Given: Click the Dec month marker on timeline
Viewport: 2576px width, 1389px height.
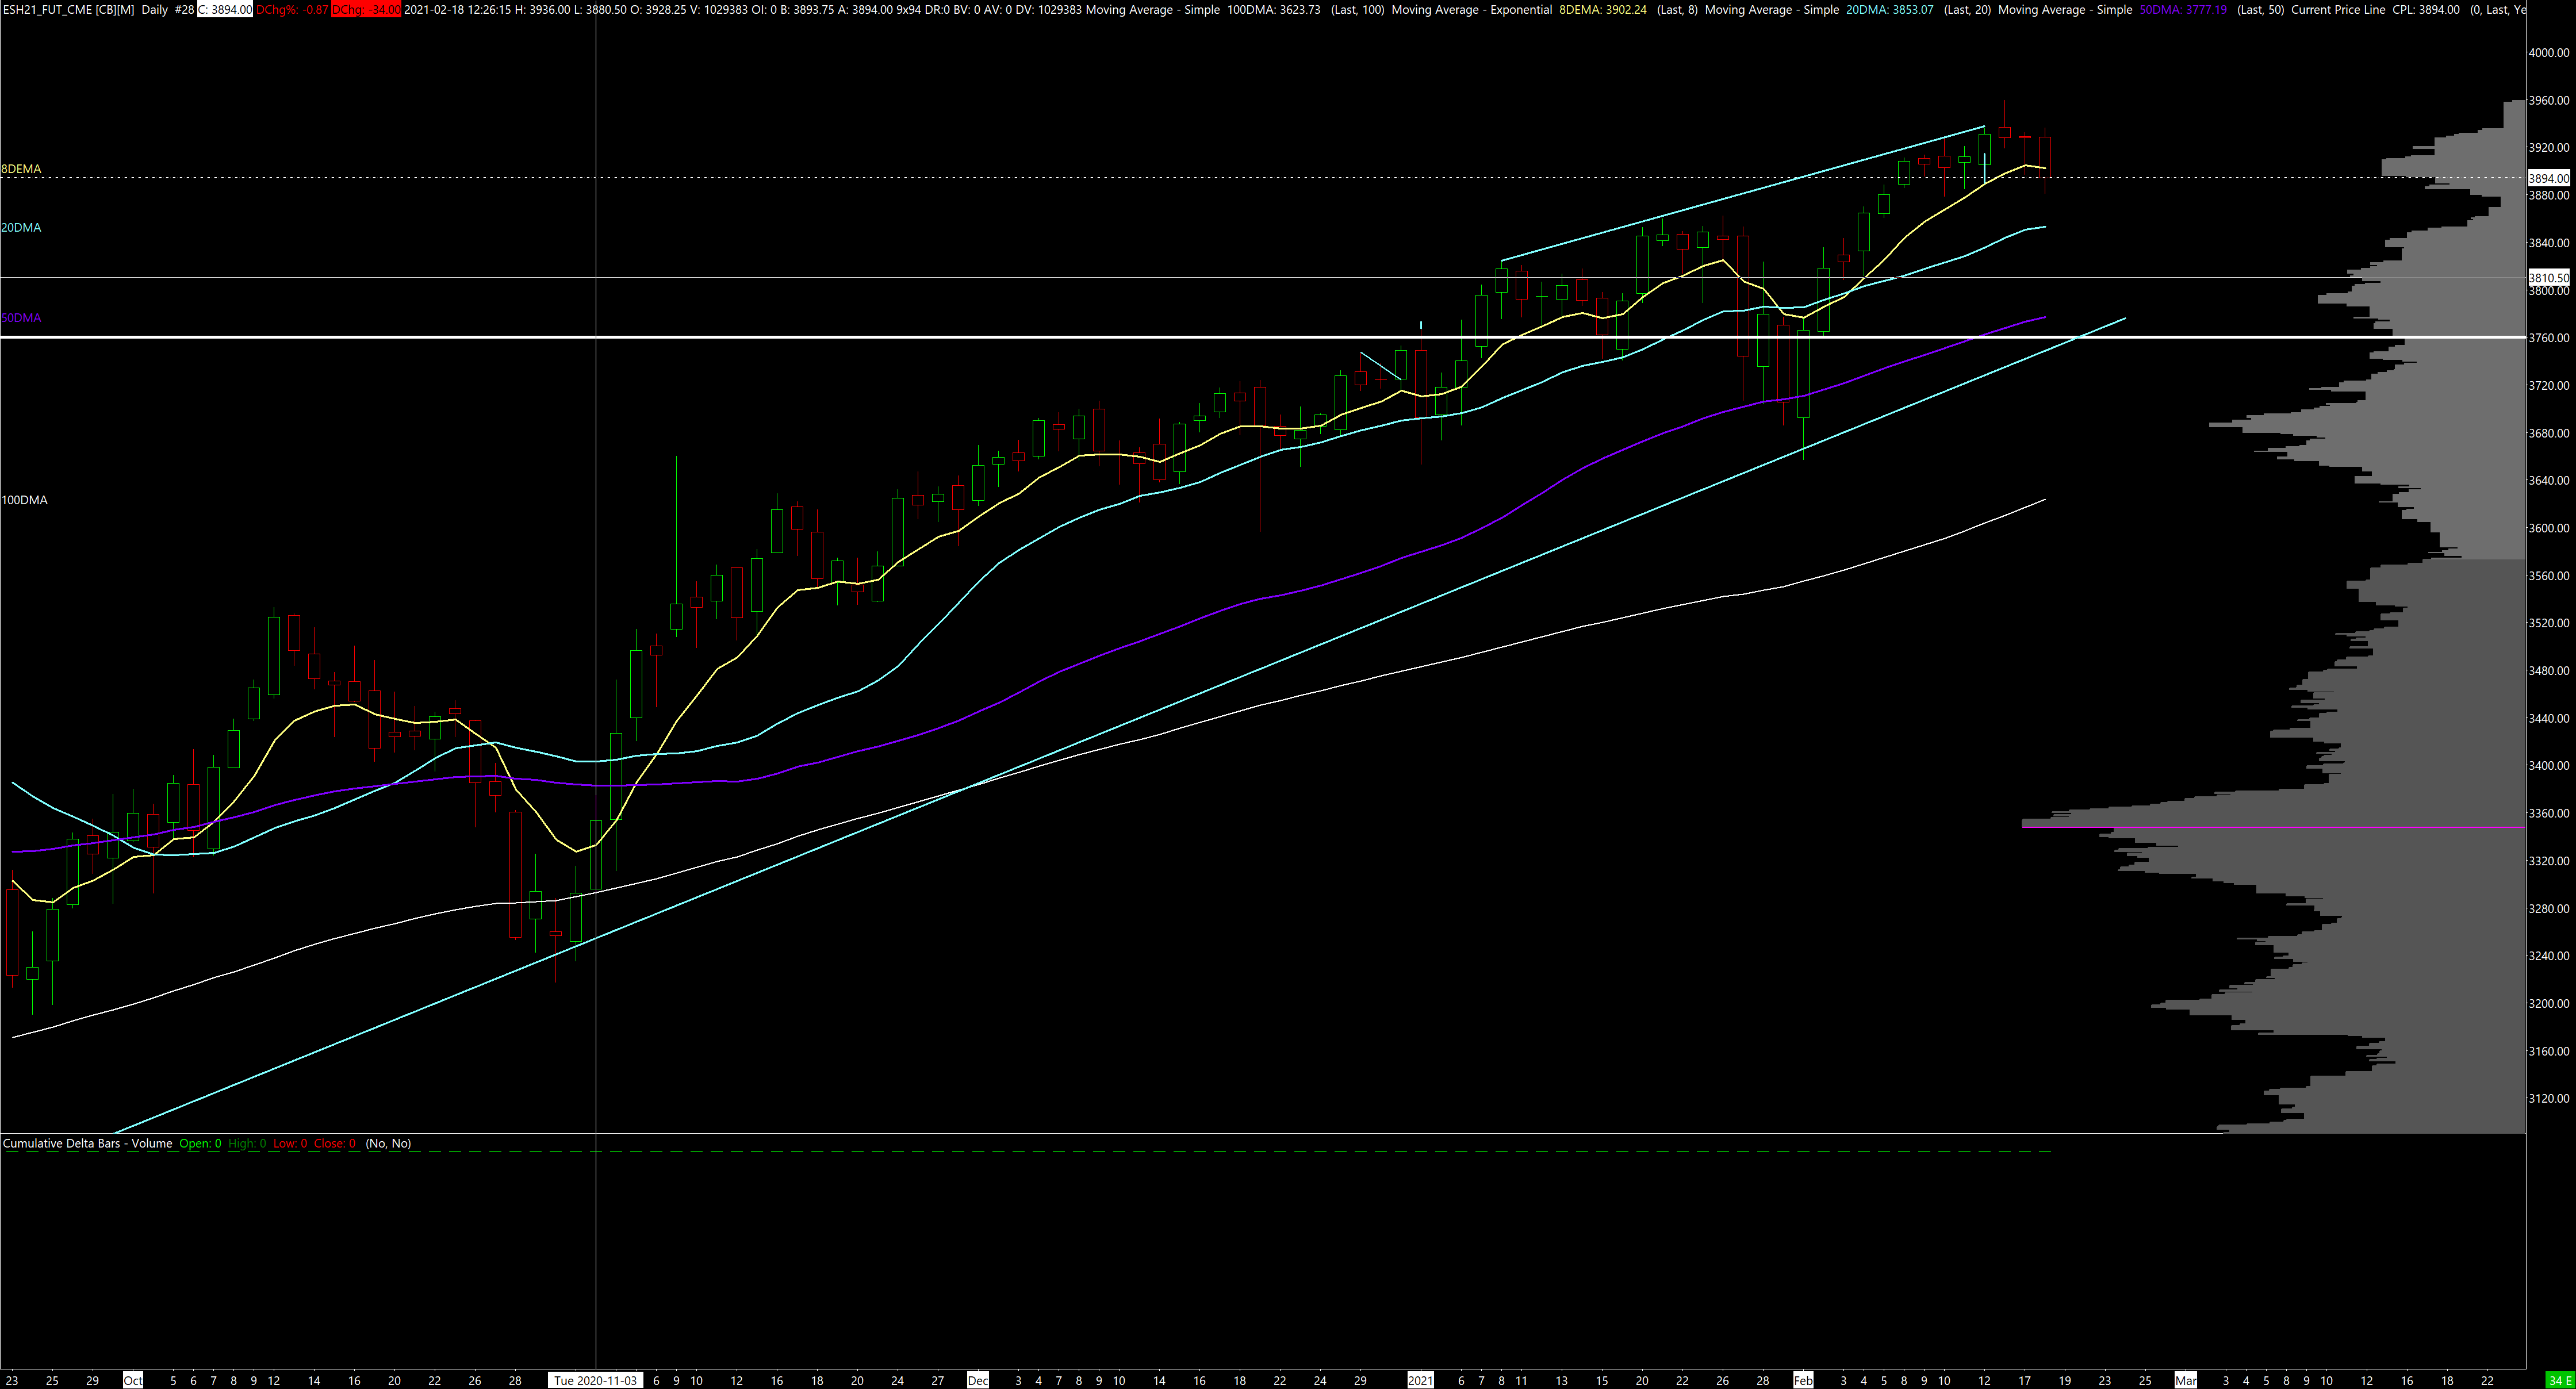Looking at the screenshot, I should pyautogui.click(x=977, y=1380).
